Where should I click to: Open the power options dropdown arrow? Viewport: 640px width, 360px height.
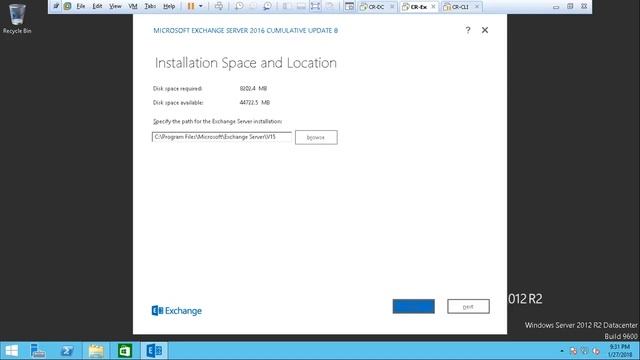coord(200,6)
